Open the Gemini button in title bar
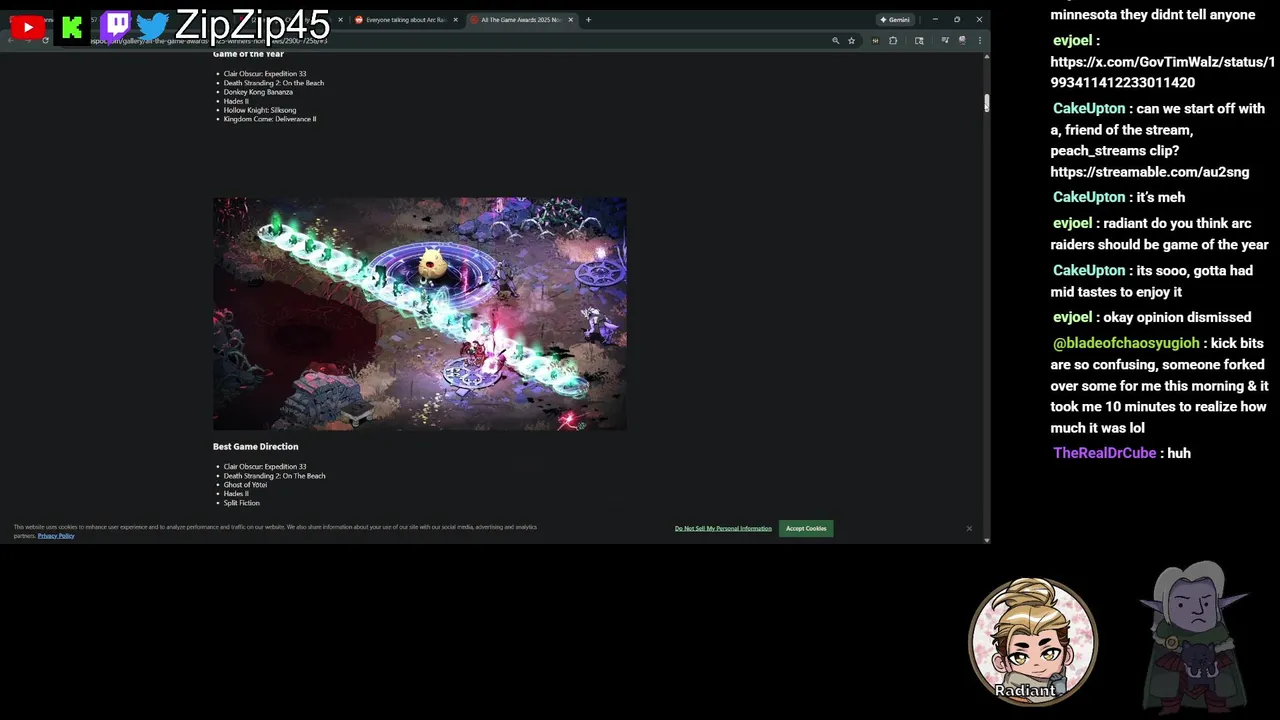The height and width of the screenshot is (720, 1280). (x=894, y=20)
